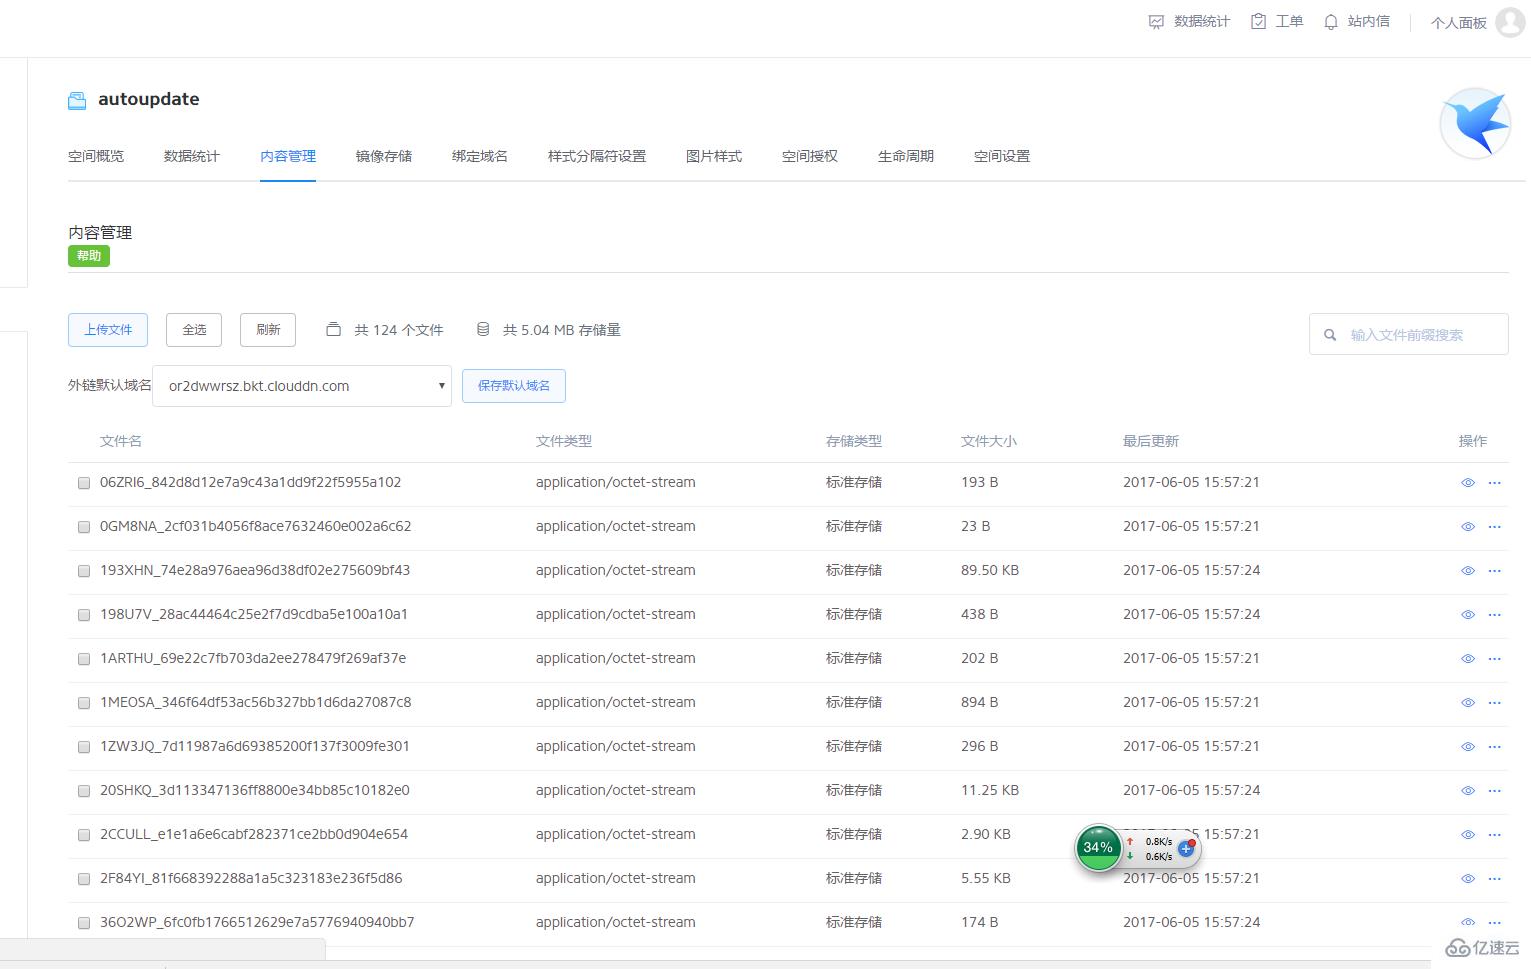Click the 全选 select-all button
The height and width of the screenshot is (969, 1531).
coord(194,330)
